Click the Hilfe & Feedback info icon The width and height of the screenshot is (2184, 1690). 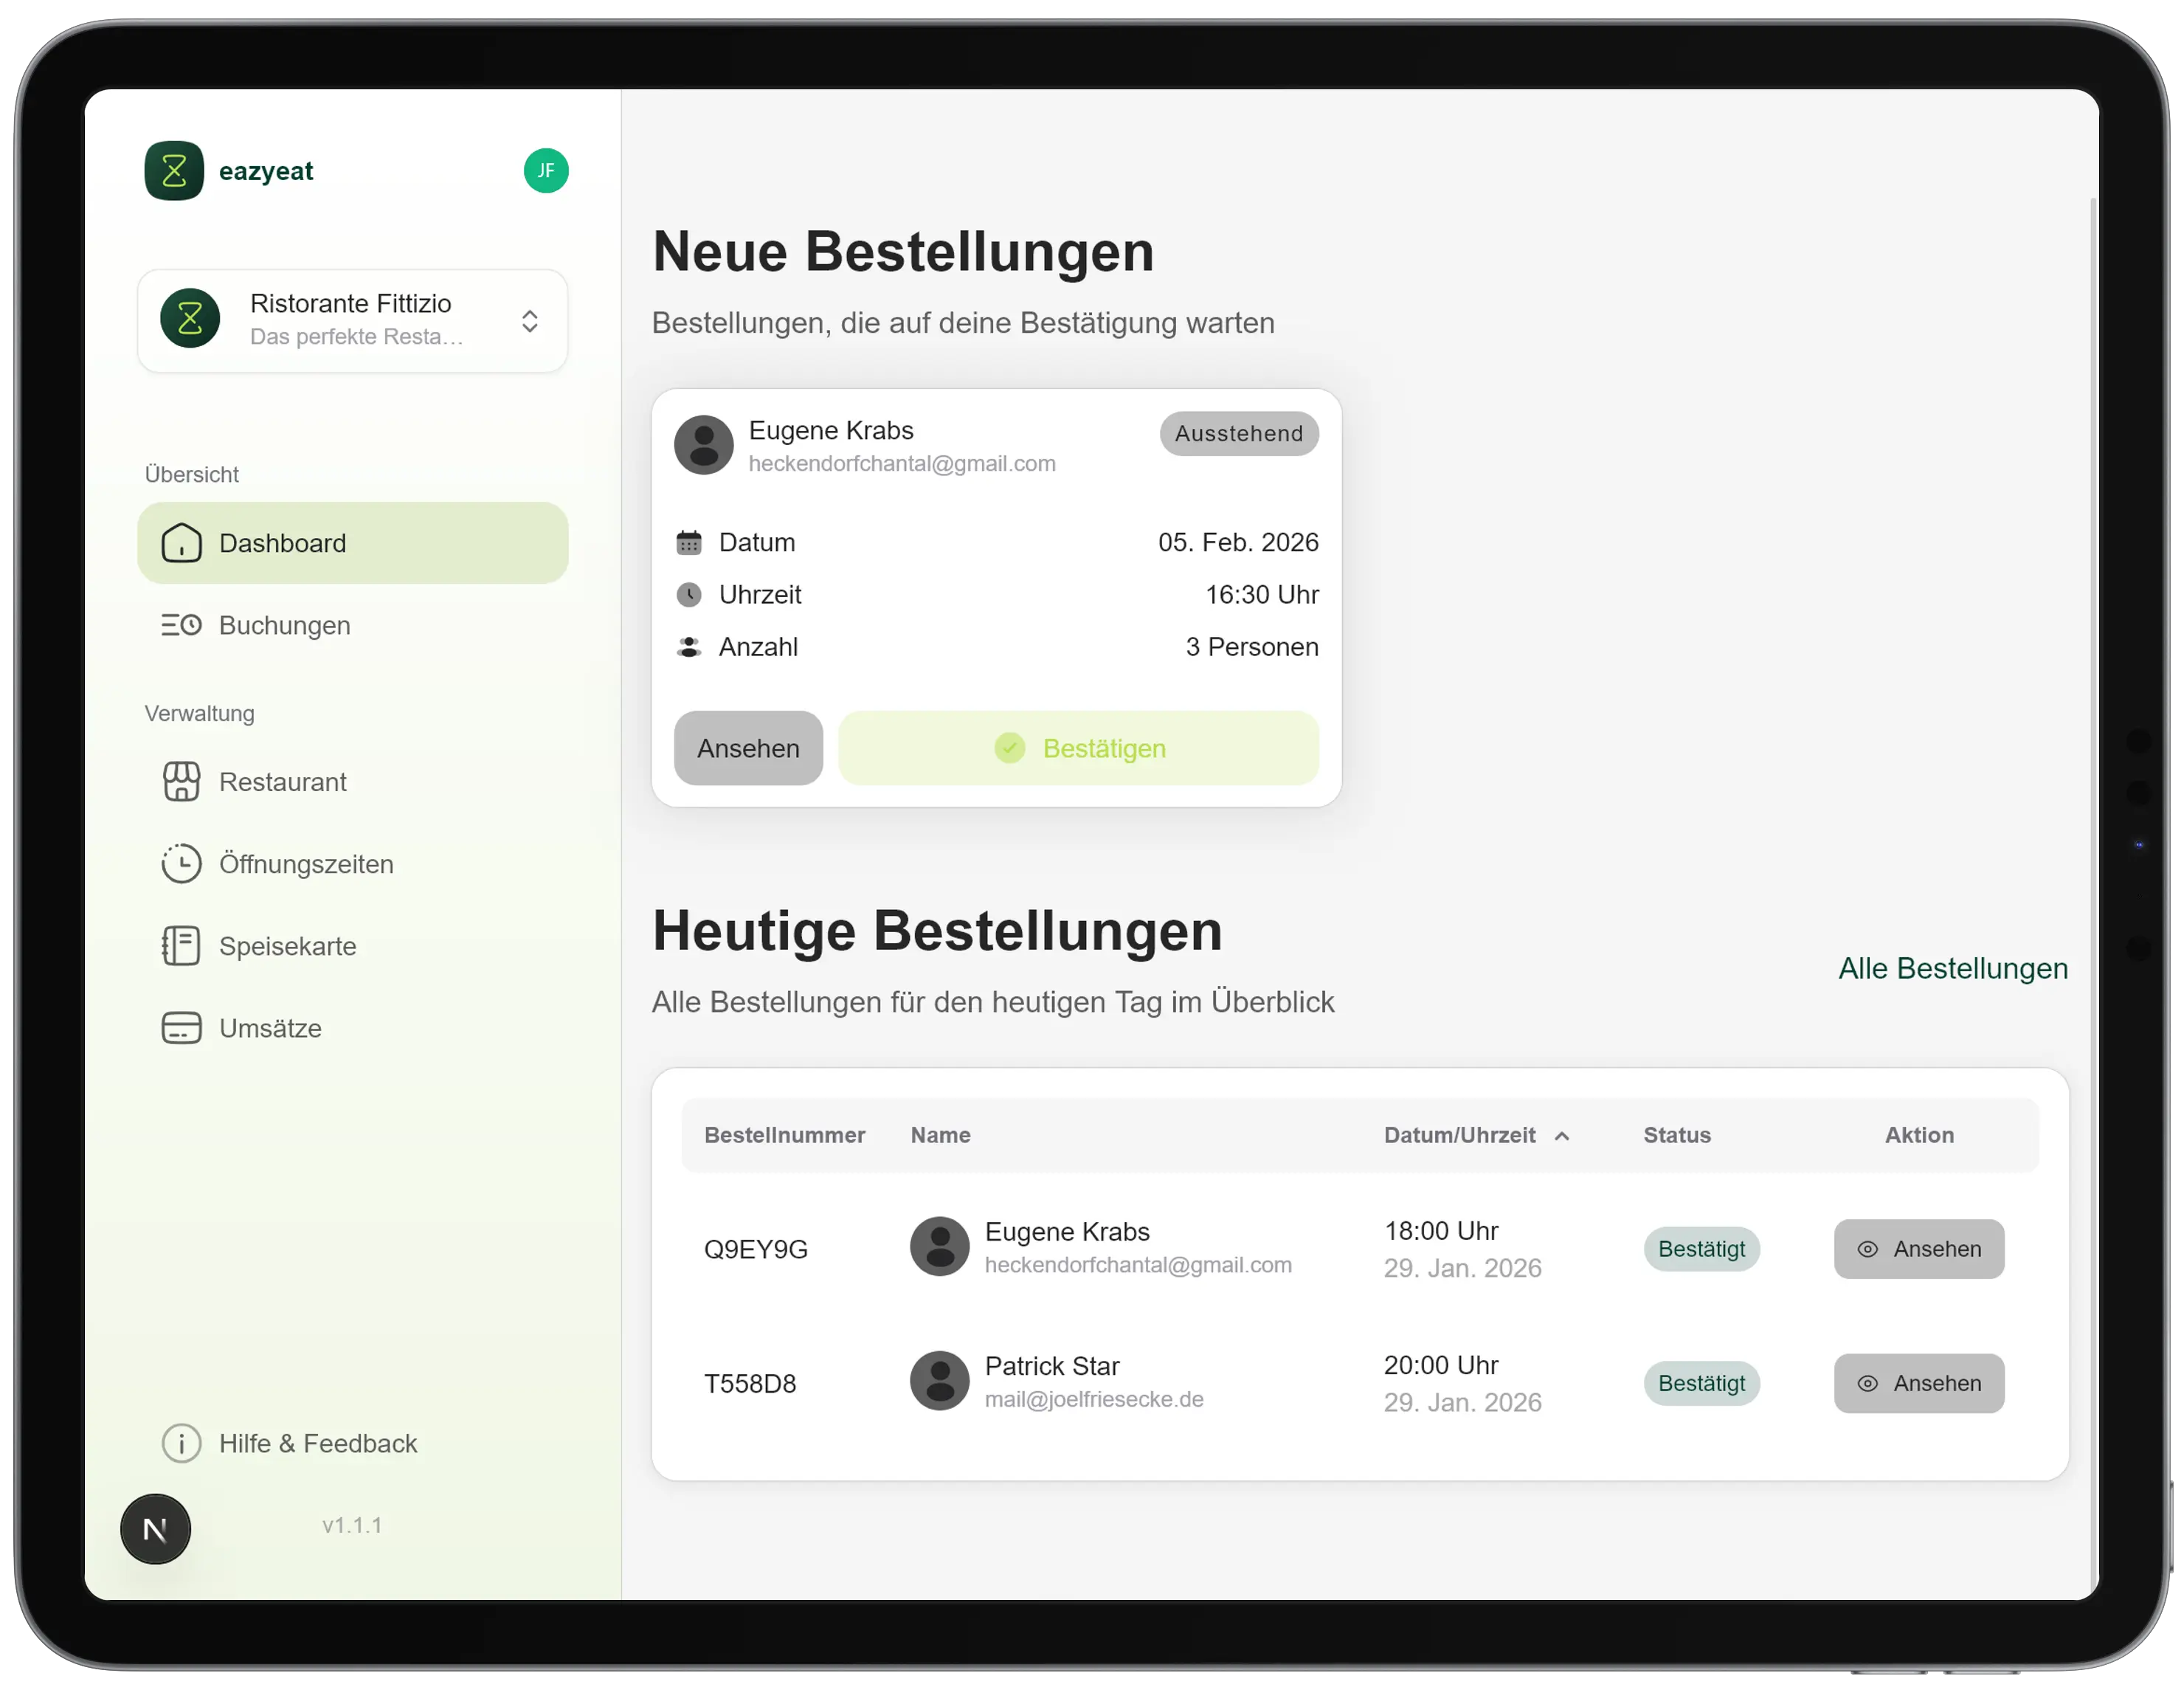[x=181, y=1443]
